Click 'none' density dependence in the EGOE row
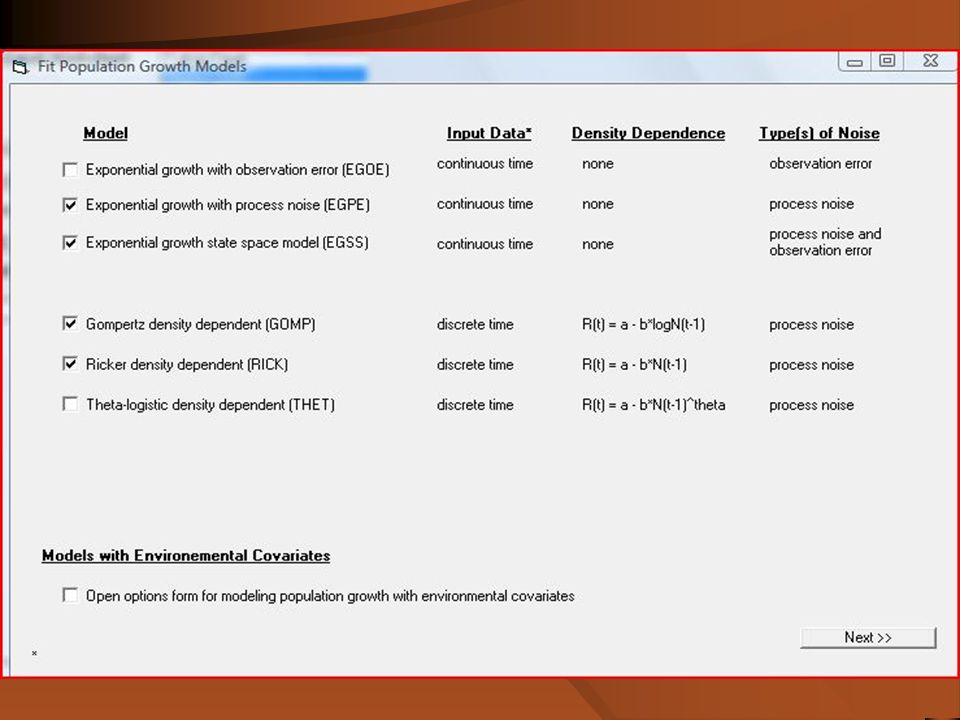The image size is (960, 720). (x=598, y=163)
